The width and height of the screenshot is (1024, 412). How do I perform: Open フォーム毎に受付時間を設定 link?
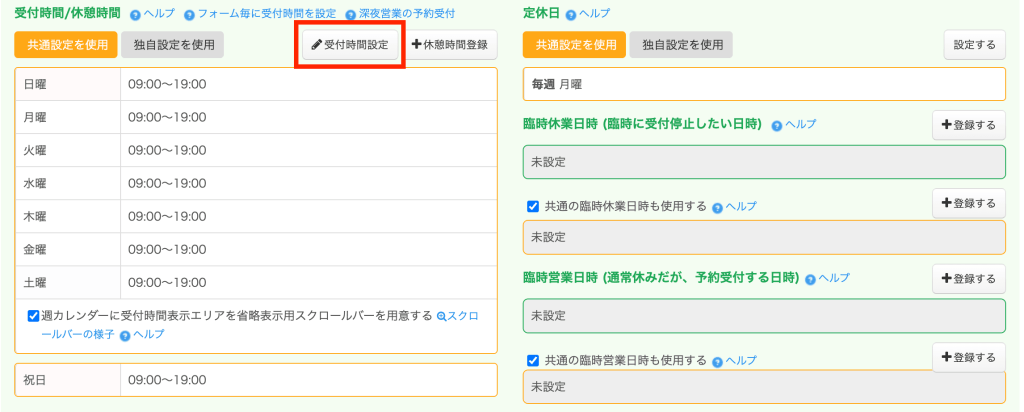coord(258,15)
